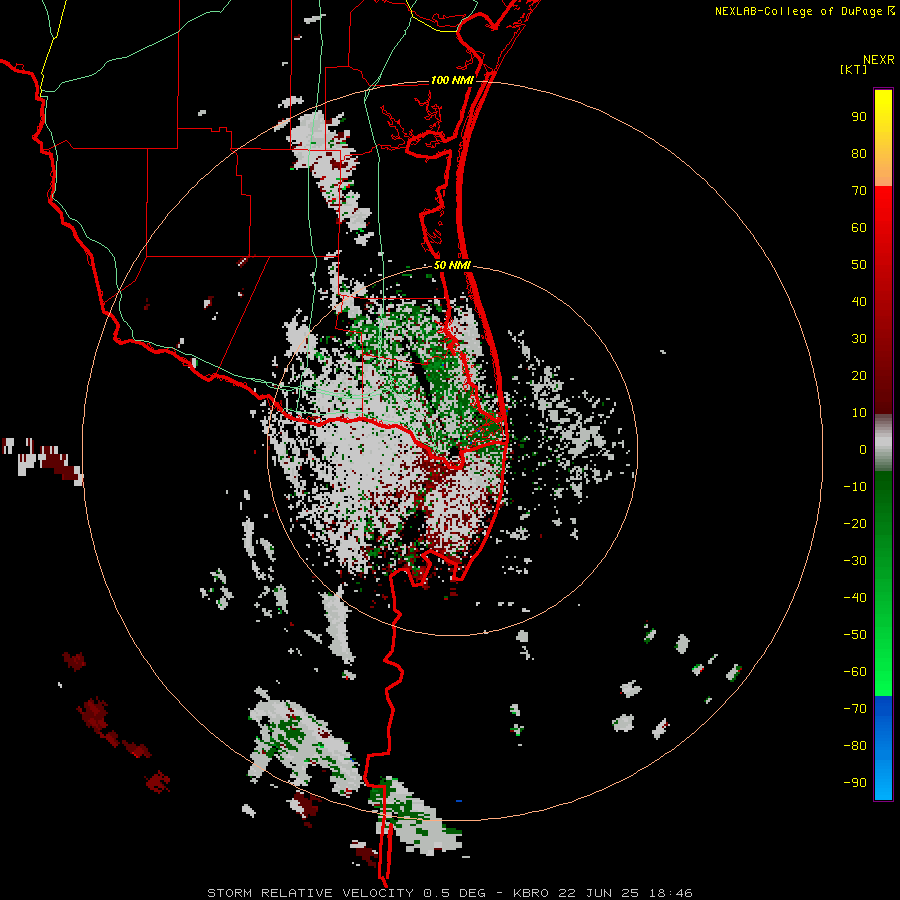The image size is (900, 900).
Task: Click the 70 value on the velocity scale
Action: (x=859, y=191)
